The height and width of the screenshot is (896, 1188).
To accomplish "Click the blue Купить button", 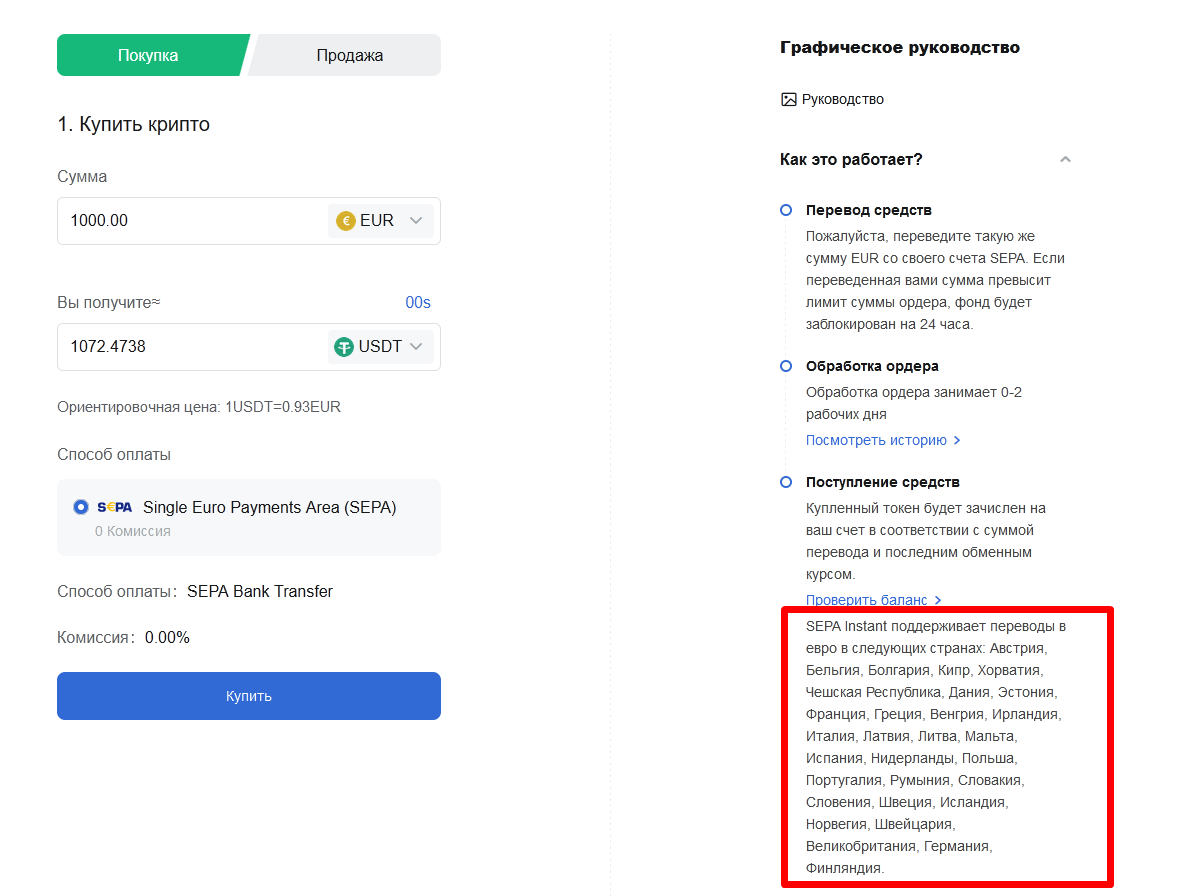I will [x=249, y=696].
